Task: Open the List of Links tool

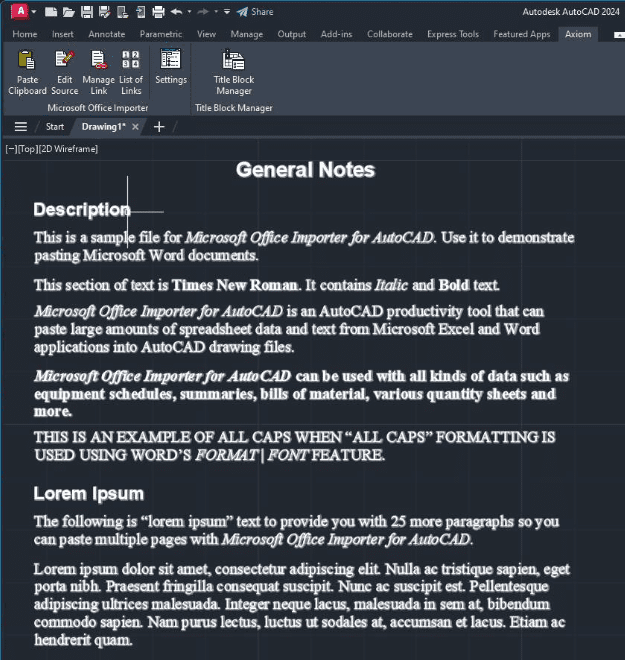Action: [x=131, y=72]
